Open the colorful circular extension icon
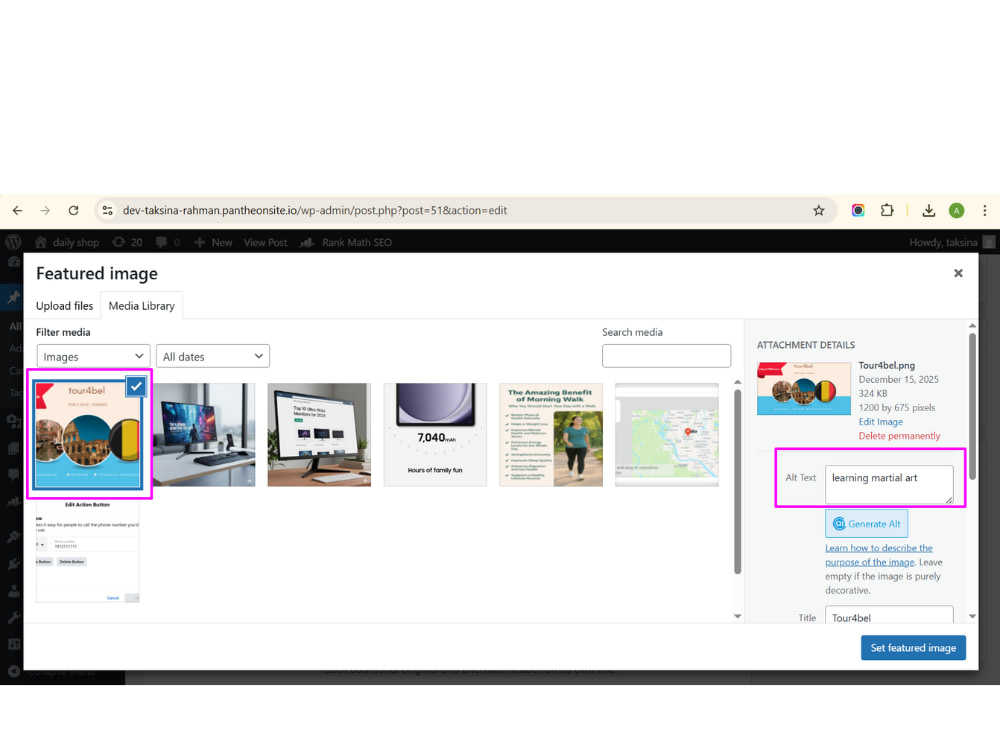 (858, 210)
